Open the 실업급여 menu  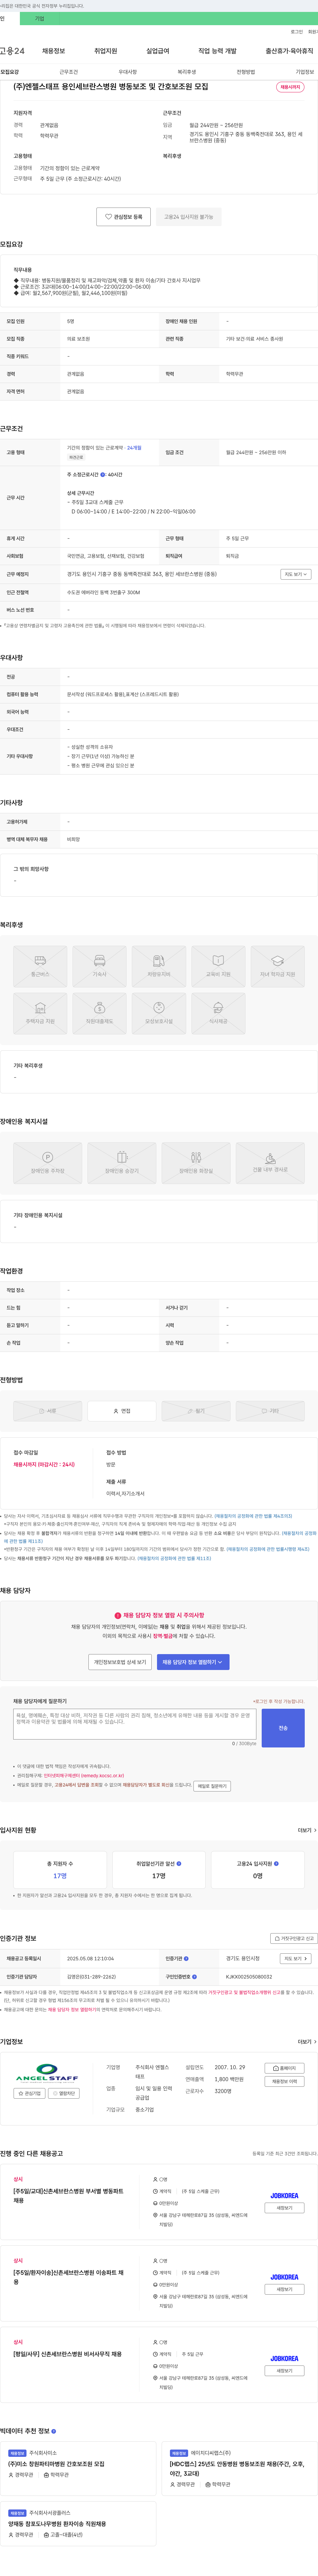pyautogui.click(x=158, y=51)
